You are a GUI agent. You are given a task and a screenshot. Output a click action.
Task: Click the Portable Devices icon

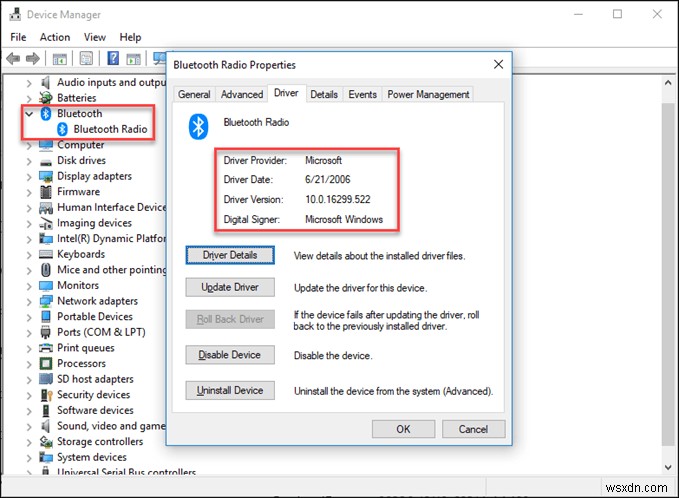(x=46, y=317)
